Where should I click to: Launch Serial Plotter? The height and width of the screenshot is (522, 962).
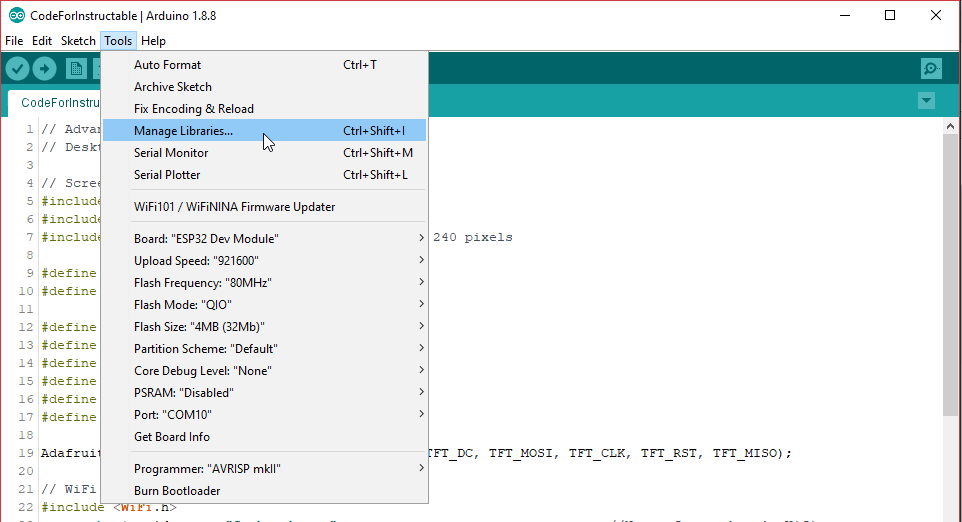tap(264, 175)
